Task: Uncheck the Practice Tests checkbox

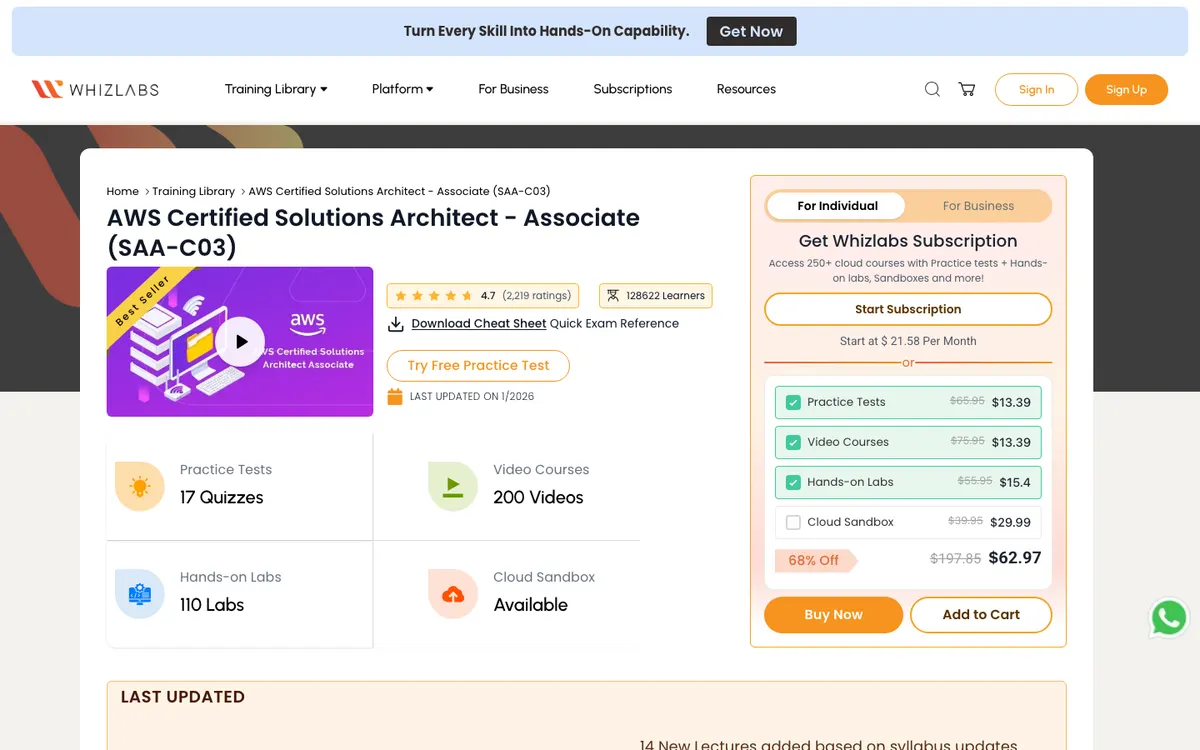Action: 793,402
